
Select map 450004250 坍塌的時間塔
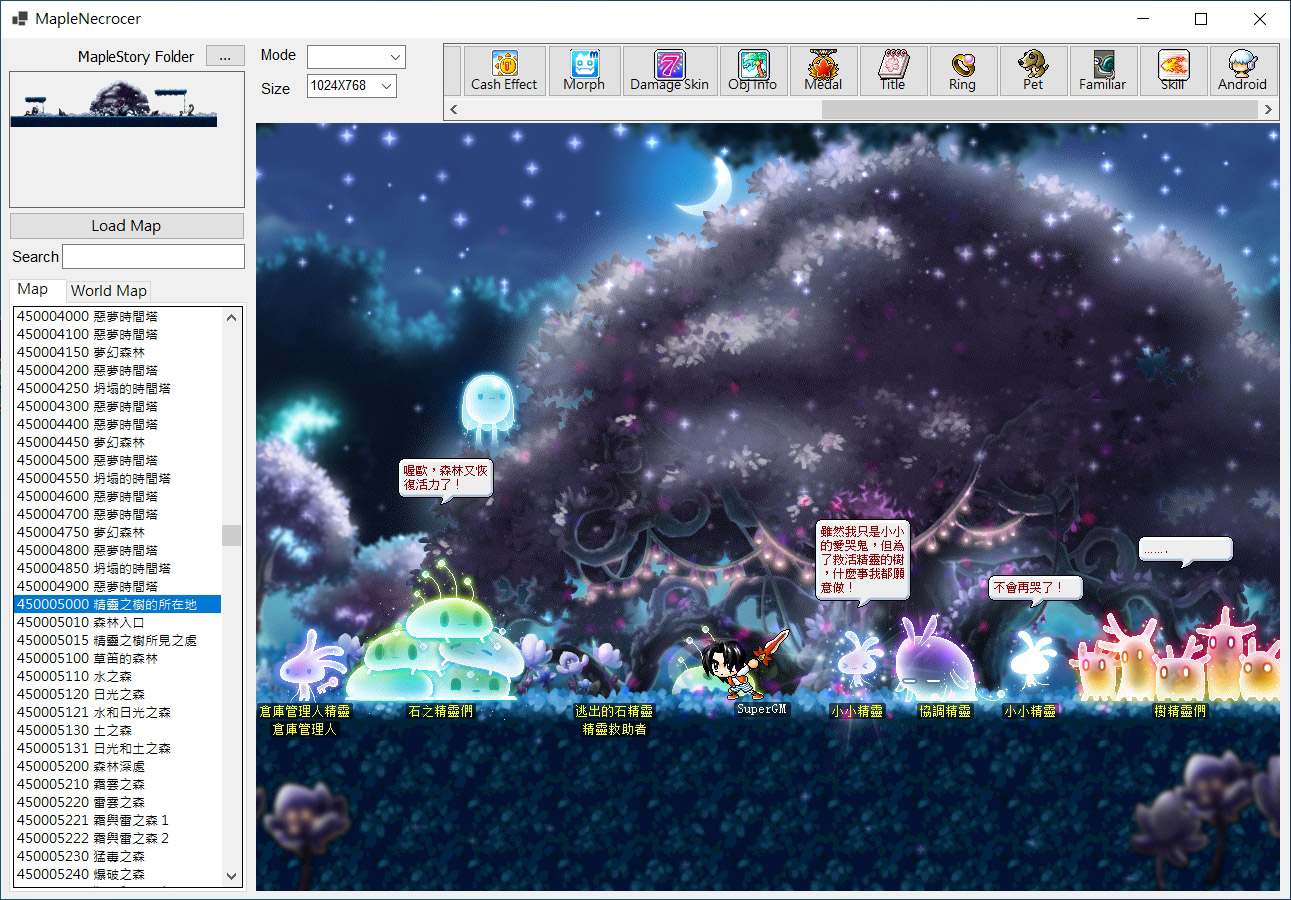pos(117,388)
